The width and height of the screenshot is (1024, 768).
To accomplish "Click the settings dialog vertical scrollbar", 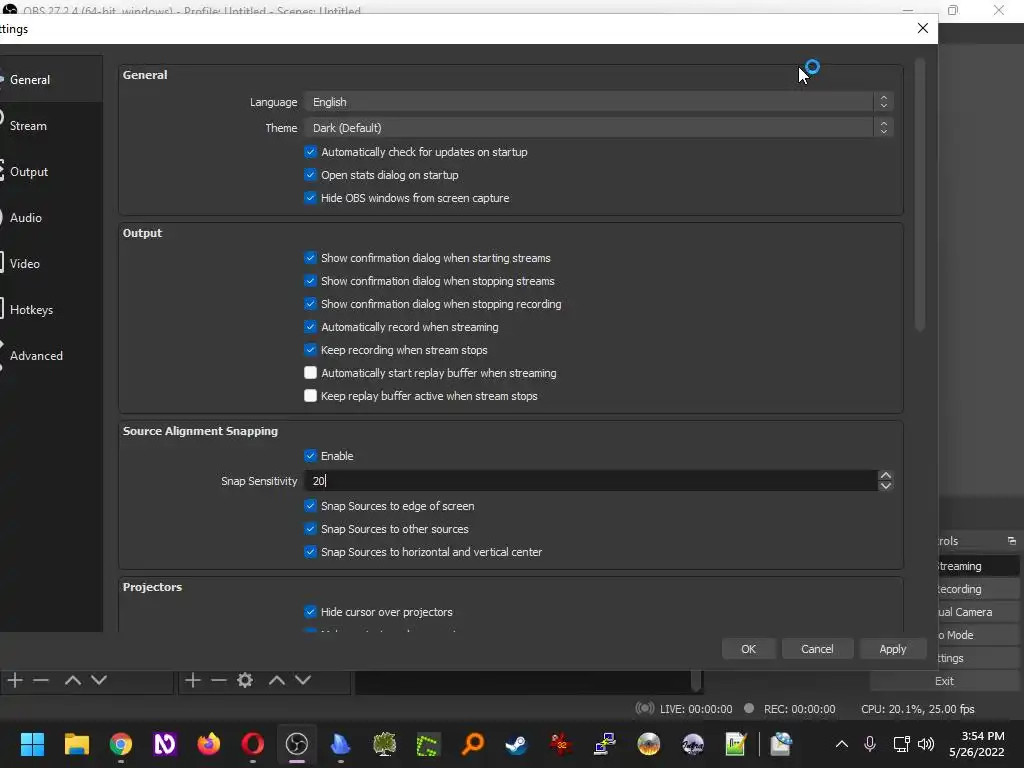I will pyautogui.click(x=920, y=196).
